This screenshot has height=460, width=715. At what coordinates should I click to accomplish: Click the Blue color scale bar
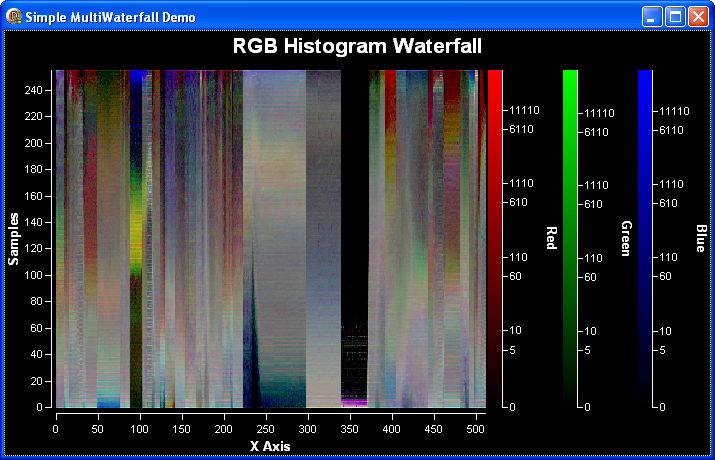pyautogui.click(x=645, y=238)
